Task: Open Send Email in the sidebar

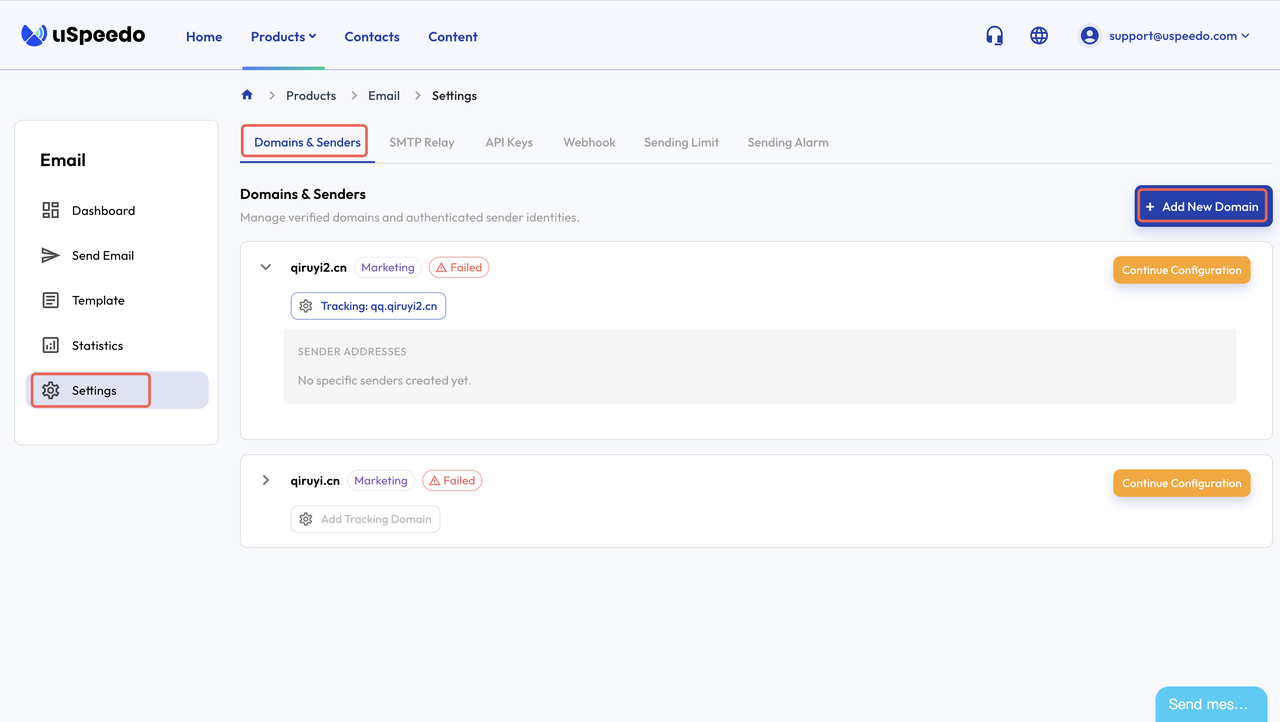Action: pyautogui.click(x=102, y=256)
